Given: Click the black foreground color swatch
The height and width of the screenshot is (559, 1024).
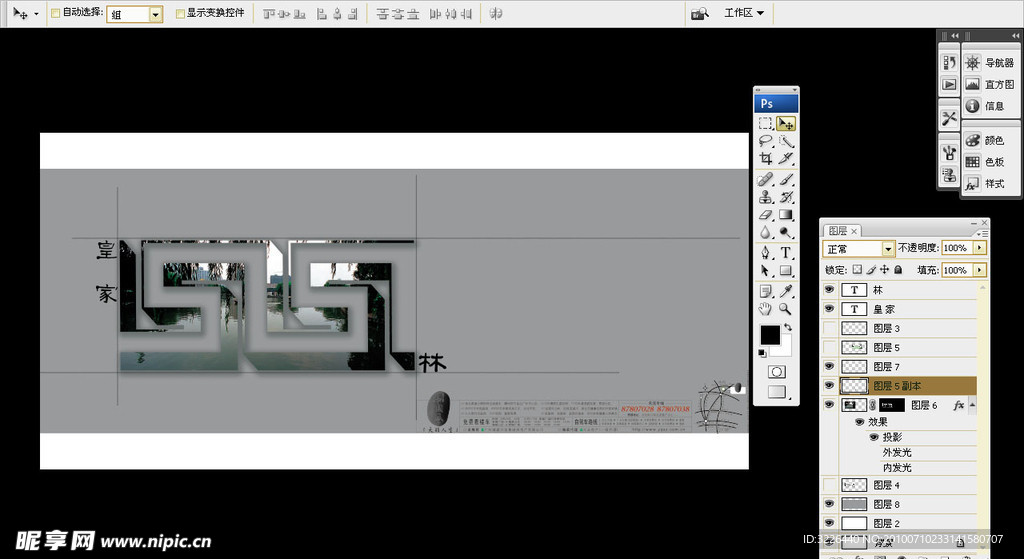Looking at the screenshot, I should (x=770, y=335).
